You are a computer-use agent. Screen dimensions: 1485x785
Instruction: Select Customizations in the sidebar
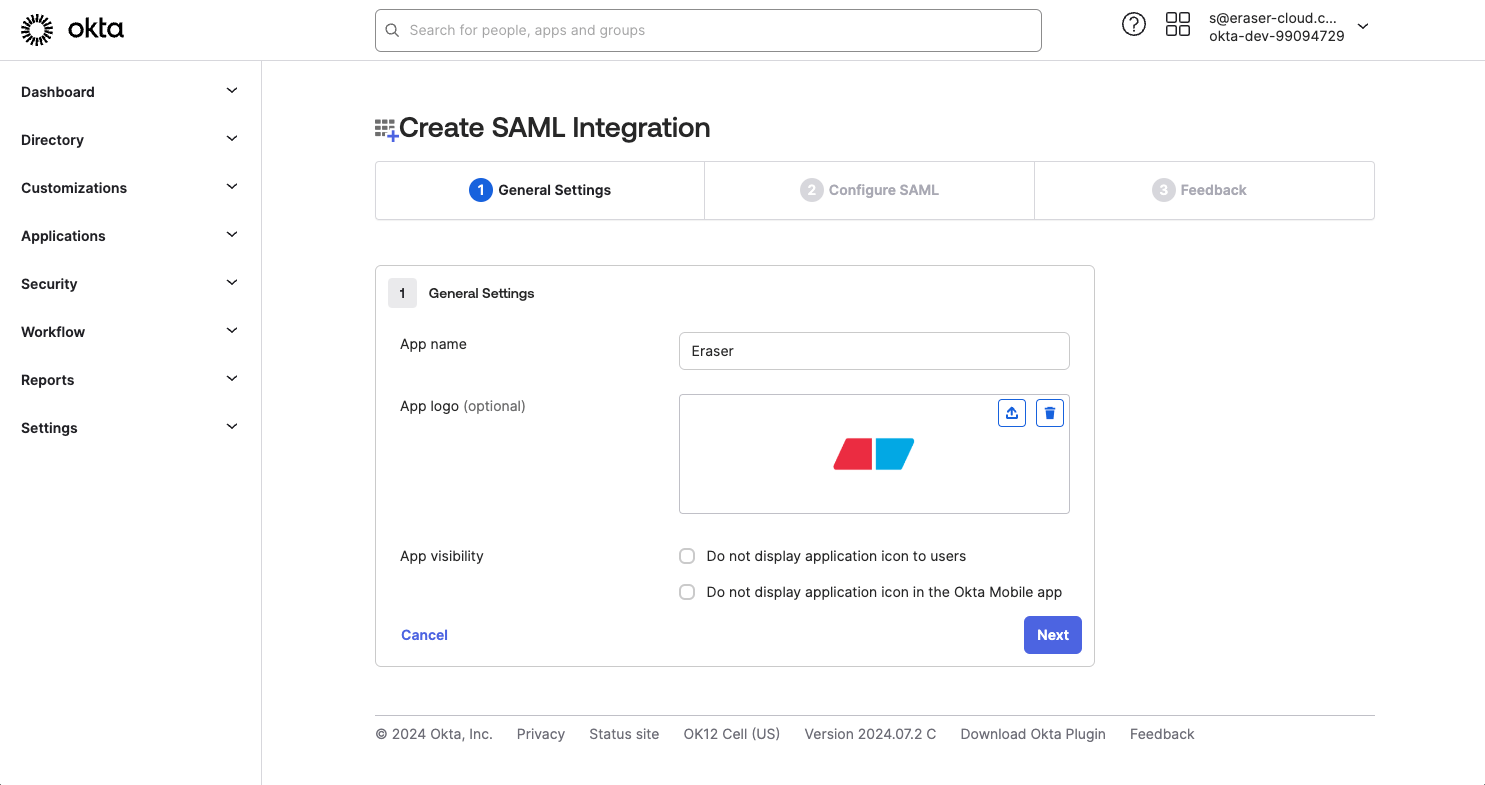[74, 188]
